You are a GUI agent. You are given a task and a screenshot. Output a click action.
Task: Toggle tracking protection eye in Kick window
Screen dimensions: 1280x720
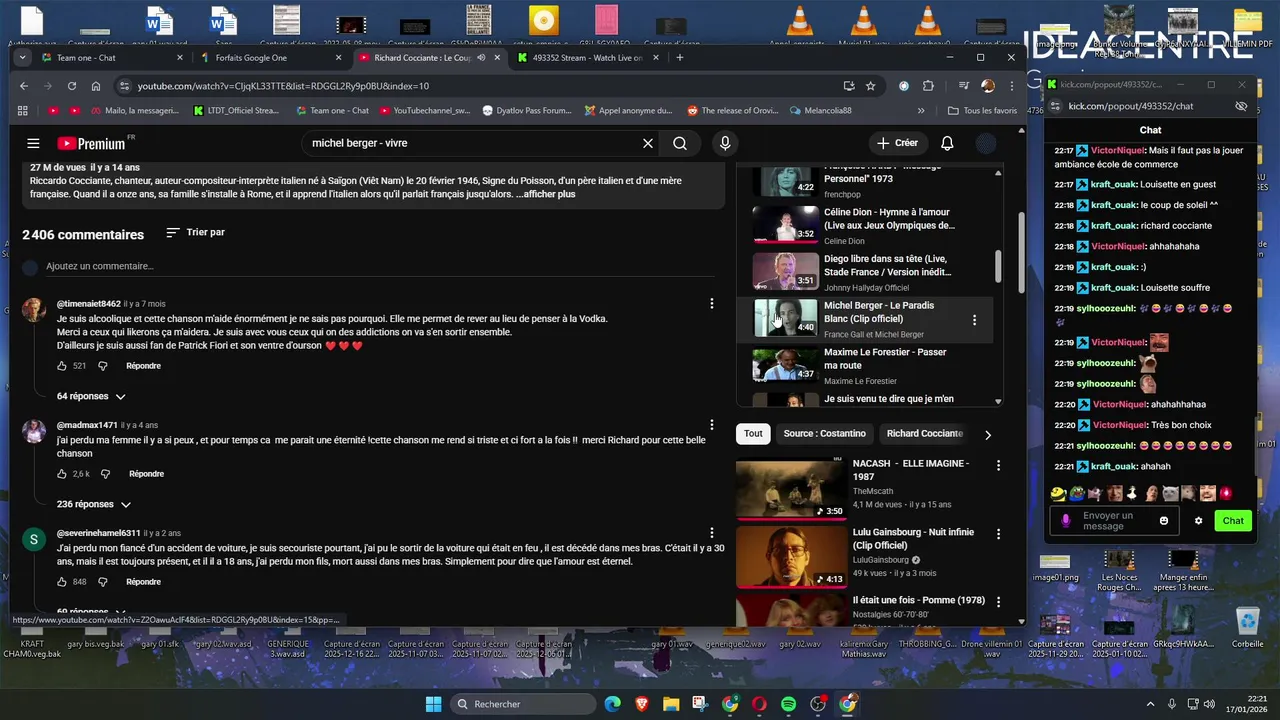click(1241, 106)
